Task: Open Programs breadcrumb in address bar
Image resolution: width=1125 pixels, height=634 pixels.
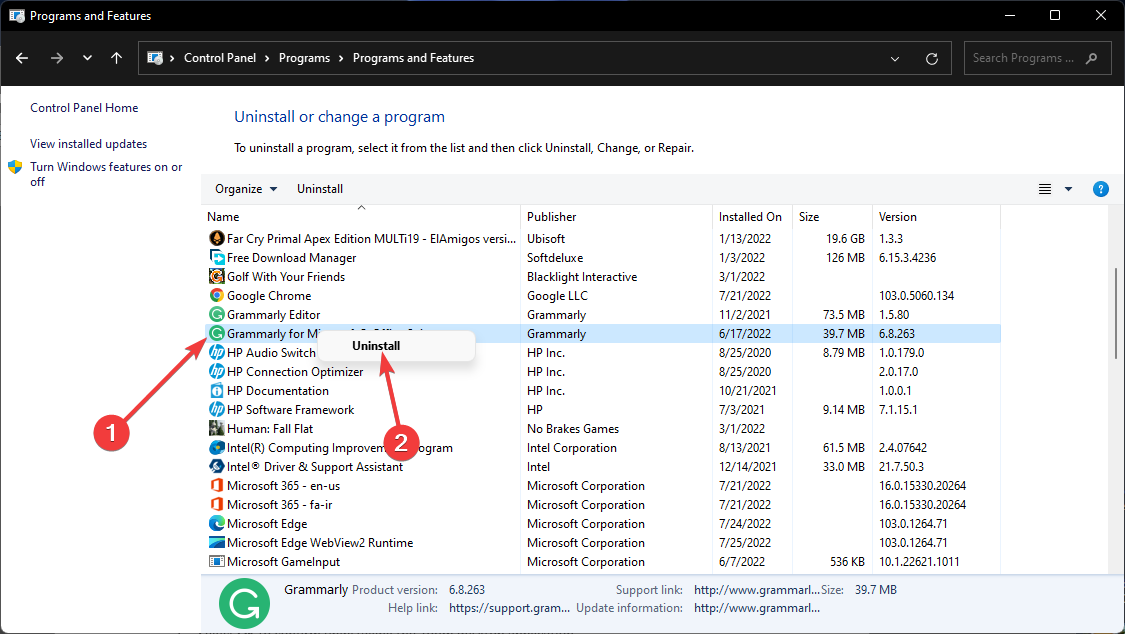Action: point(304,58)
